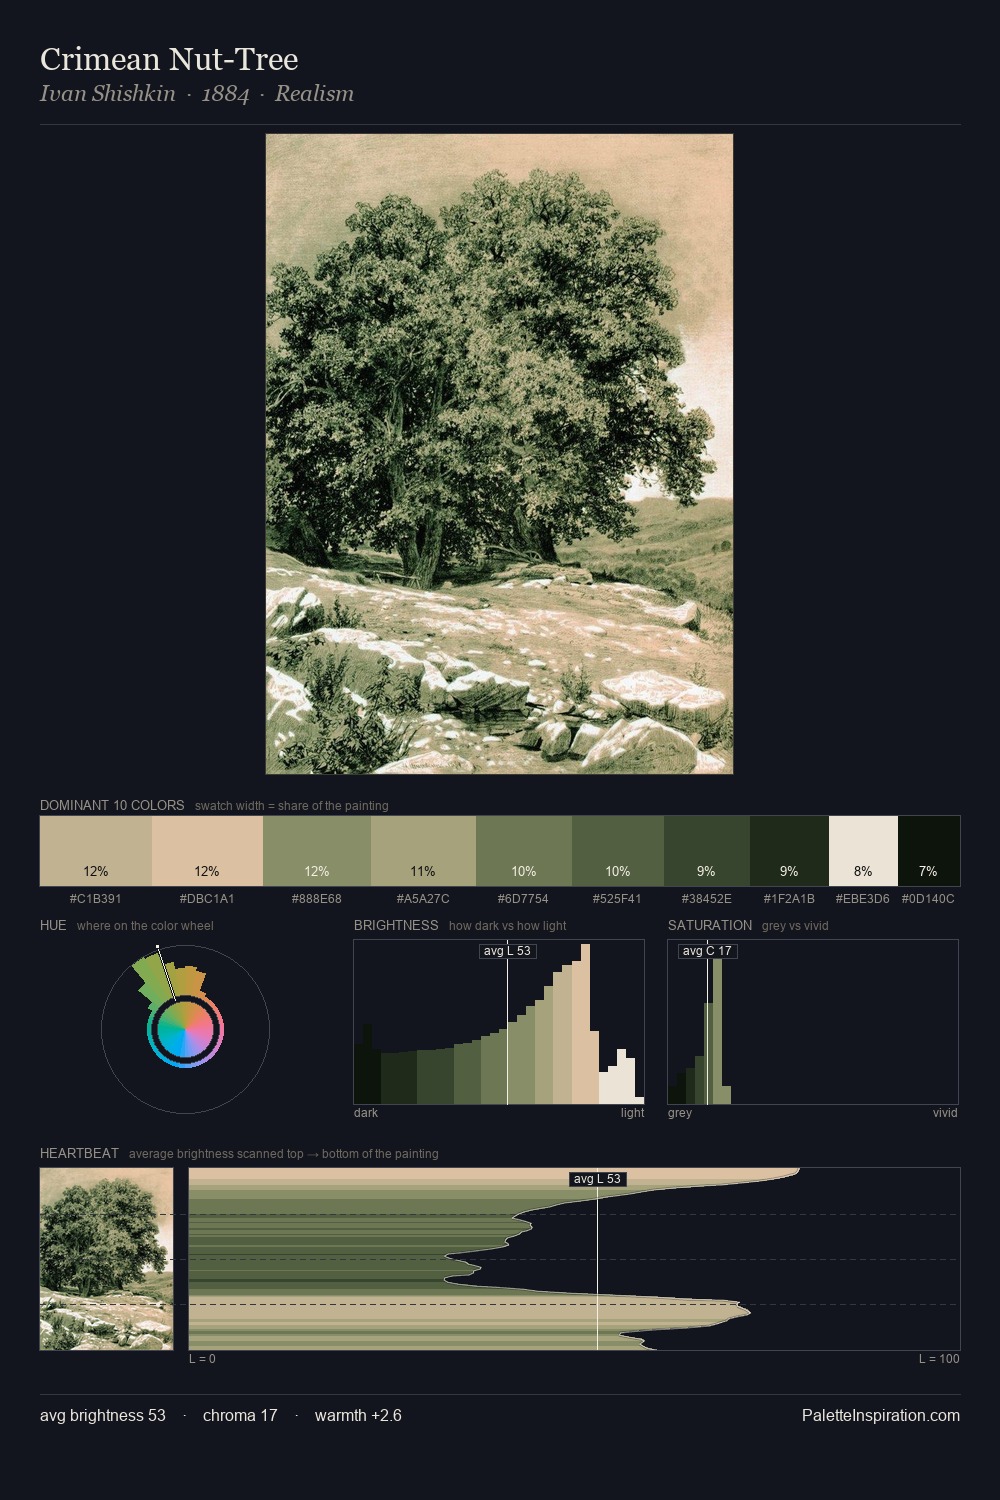
Task: Click the warmth +2.6 footer stat
Action: pos(358,1415)
